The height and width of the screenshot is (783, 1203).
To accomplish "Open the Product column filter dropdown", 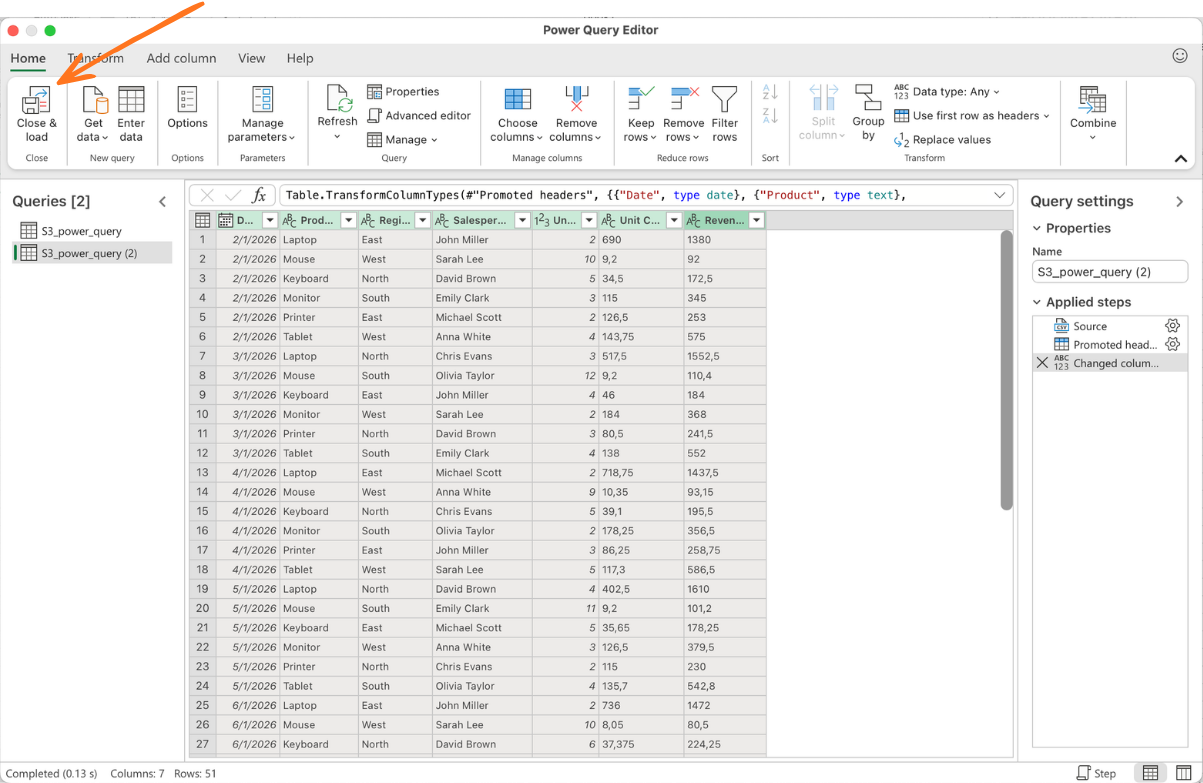I will coord(348,220).
